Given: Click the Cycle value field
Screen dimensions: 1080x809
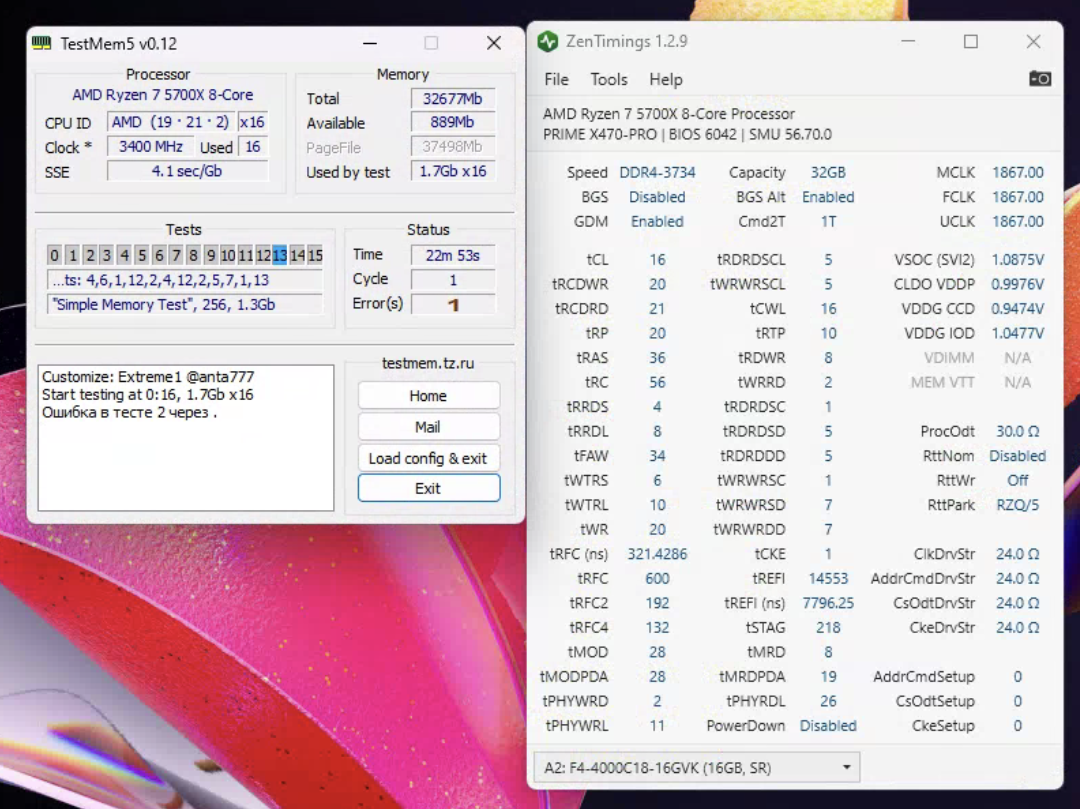Looking at the screenshot, I should pos(453,280).
